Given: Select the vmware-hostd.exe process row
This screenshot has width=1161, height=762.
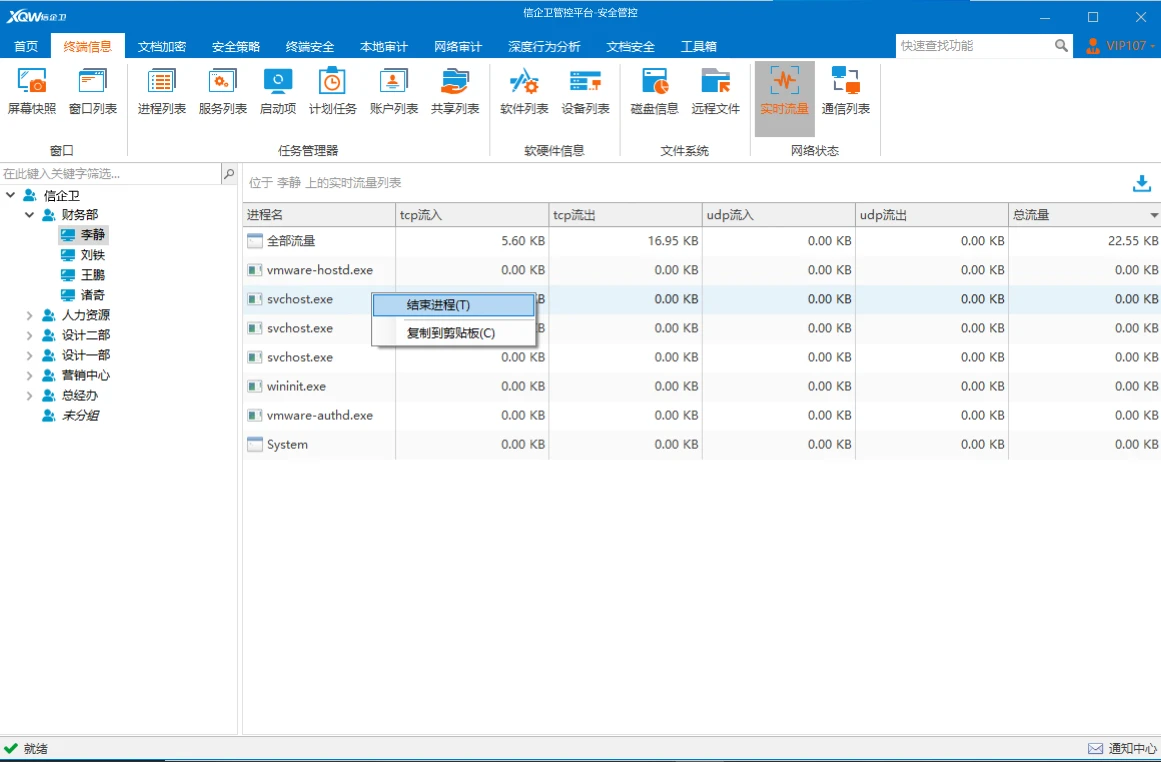Looking at the screenshot, I should (702, 270).
